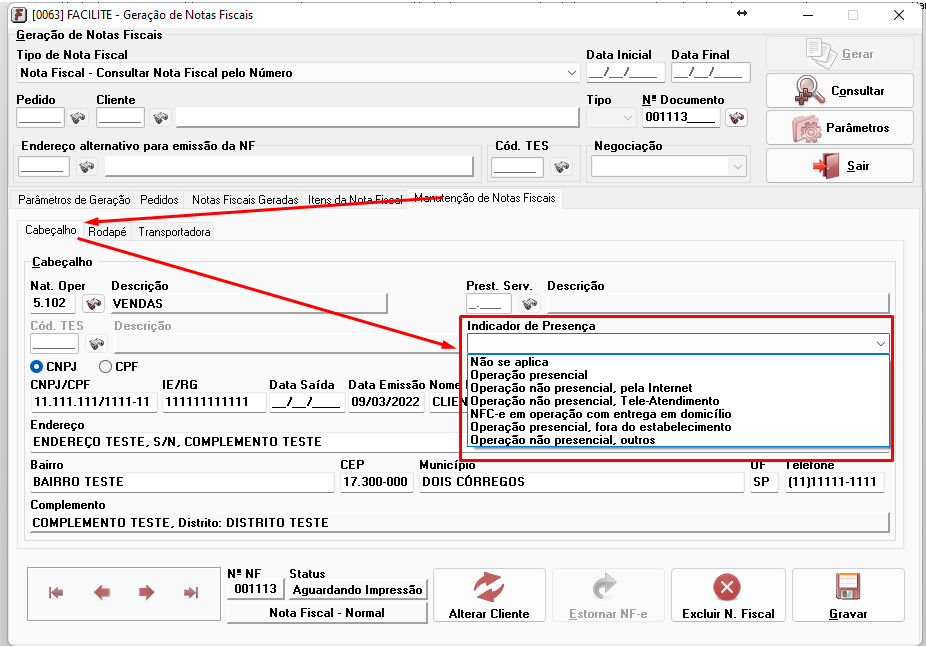Click the Endereço field
The image size is (926, 647).
point(245,442)
